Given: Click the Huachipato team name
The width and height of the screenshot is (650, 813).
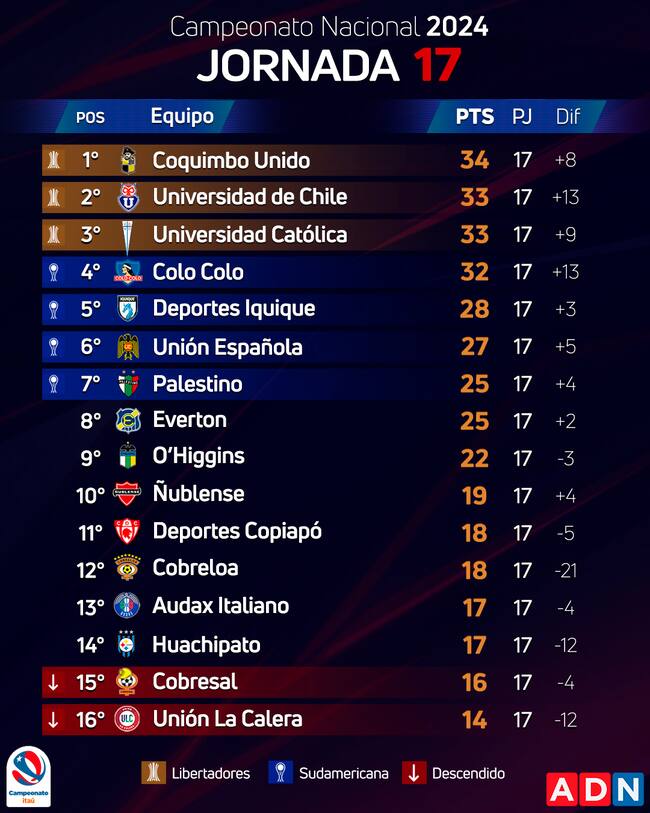Looking at the screenshot, I should (206, 644).
